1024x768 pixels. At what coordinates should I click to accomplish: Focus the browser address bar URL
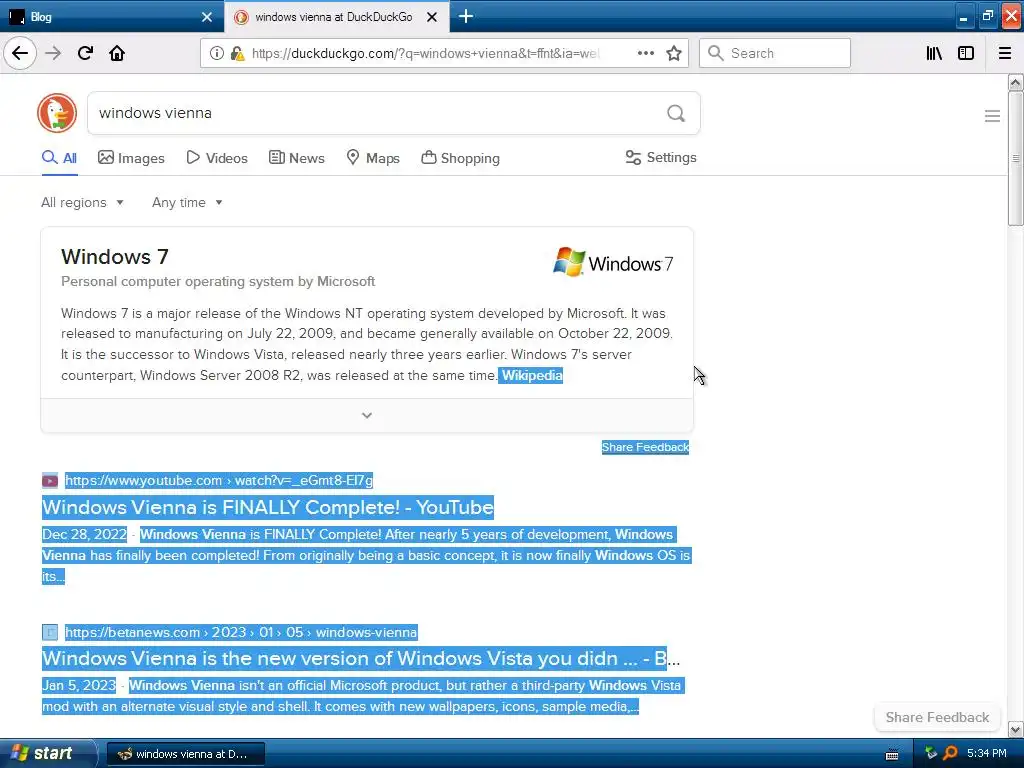(x=424, y=54)
